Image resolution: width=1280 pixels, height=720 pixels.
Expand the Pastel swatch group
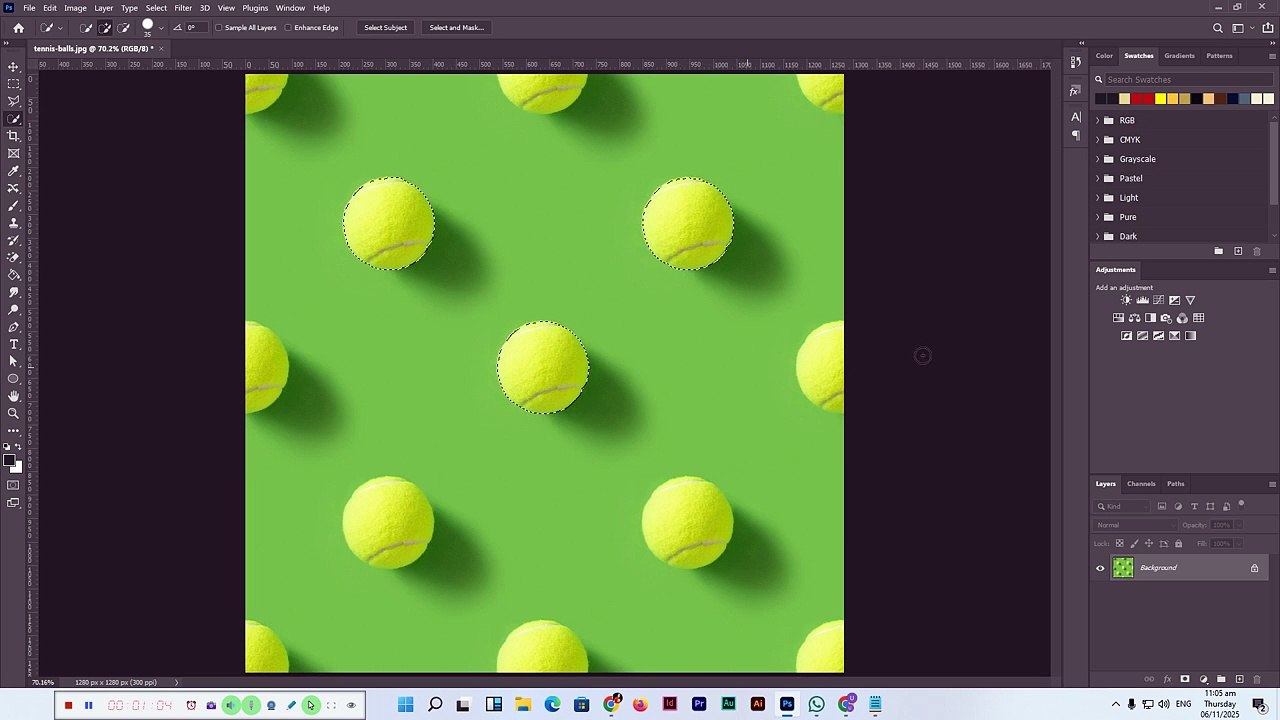click(1097, 178)
